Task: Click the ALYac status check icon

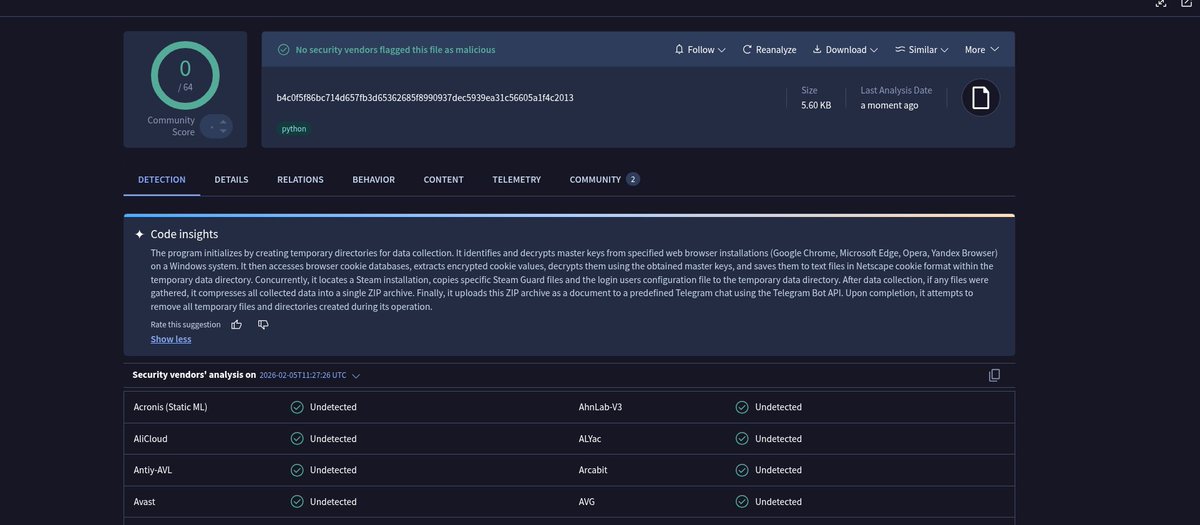Action: click(x=742, y=439)
